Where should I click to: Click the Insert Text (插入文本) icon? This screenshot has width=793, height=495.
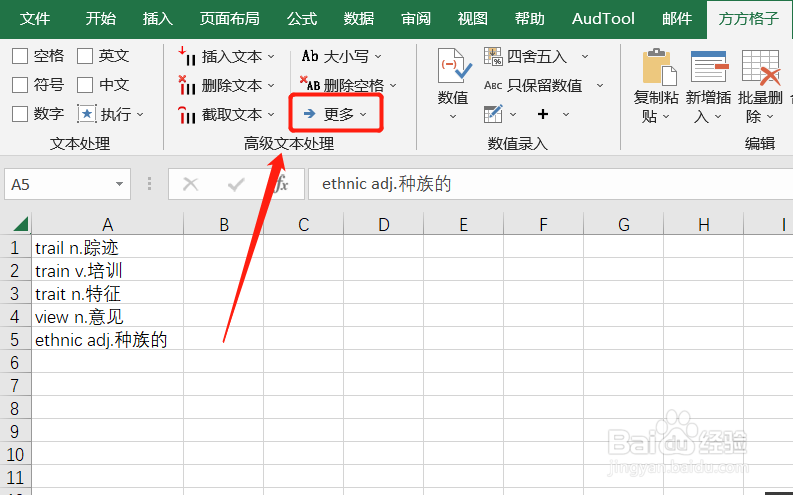tap(187, 56)
